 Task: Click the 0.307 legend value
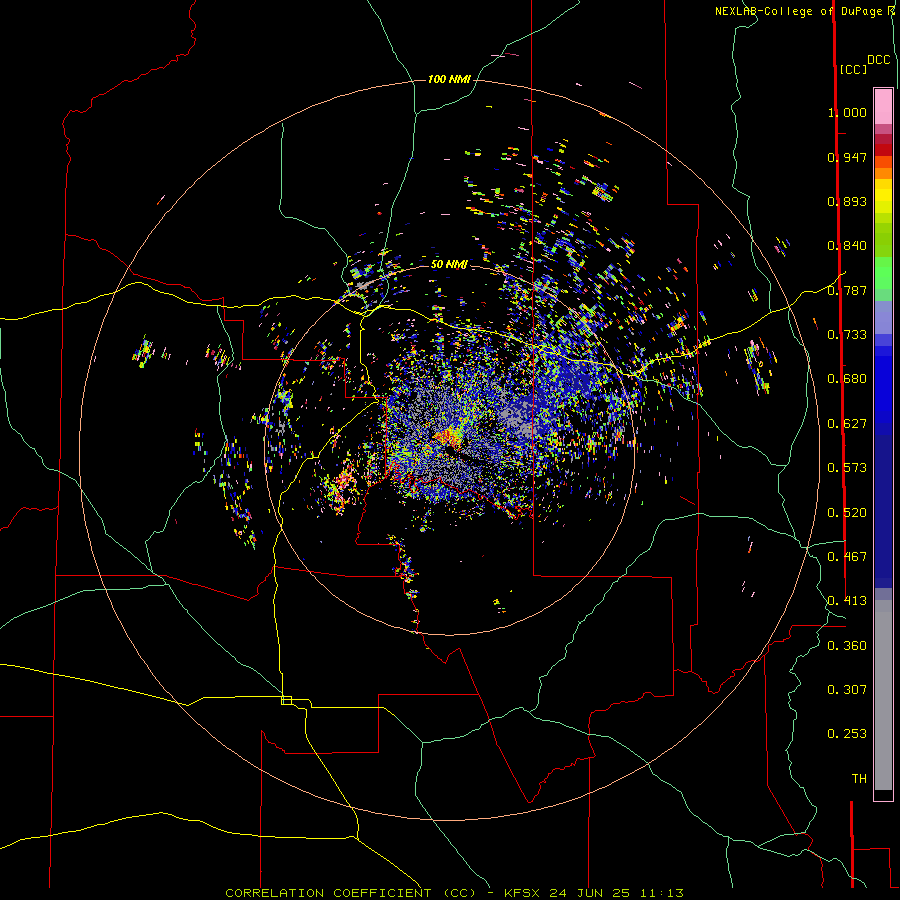(847, 690)
